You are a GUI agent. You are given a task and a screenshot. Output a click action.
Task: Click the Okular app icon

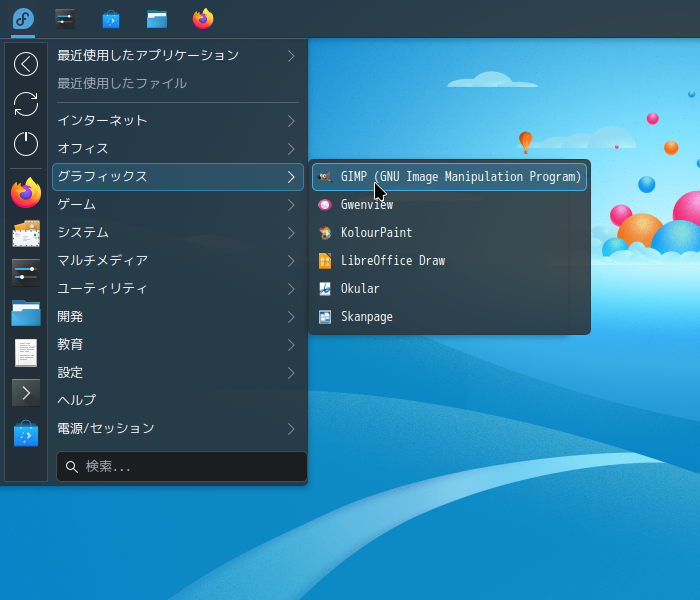pos(325,289)
